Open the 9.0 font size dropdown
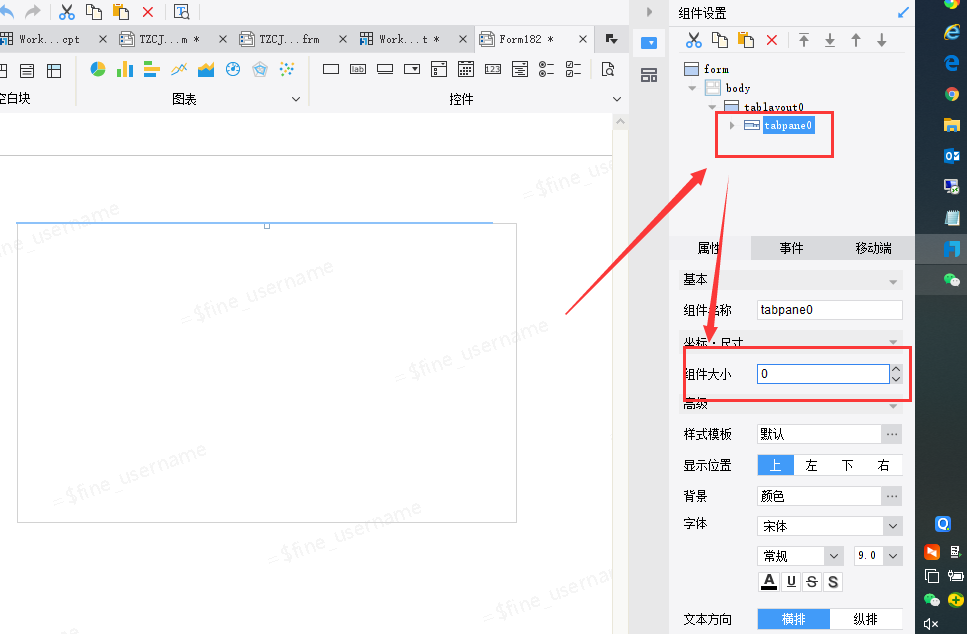The height and width of the screenshot is (634, 967). click(878, 556)
